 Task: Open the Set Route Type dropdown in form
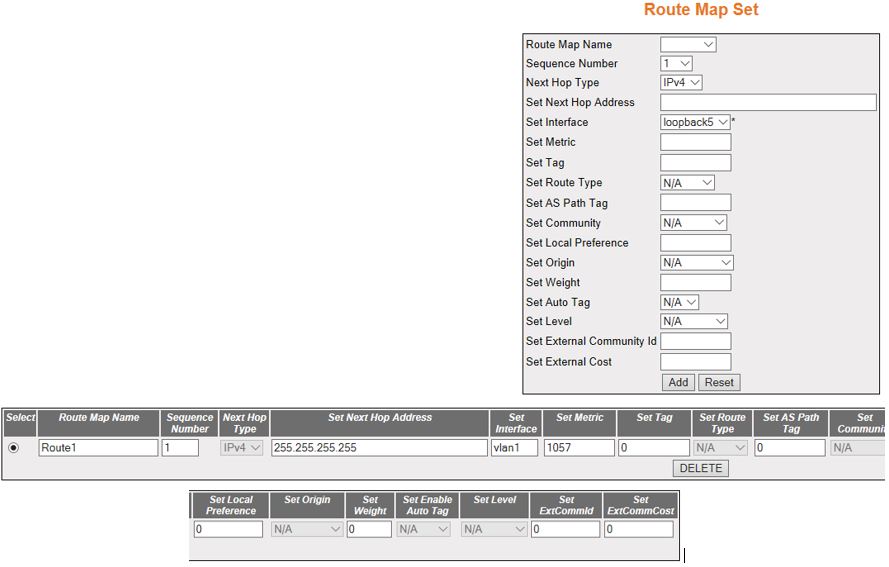point(688,183)
